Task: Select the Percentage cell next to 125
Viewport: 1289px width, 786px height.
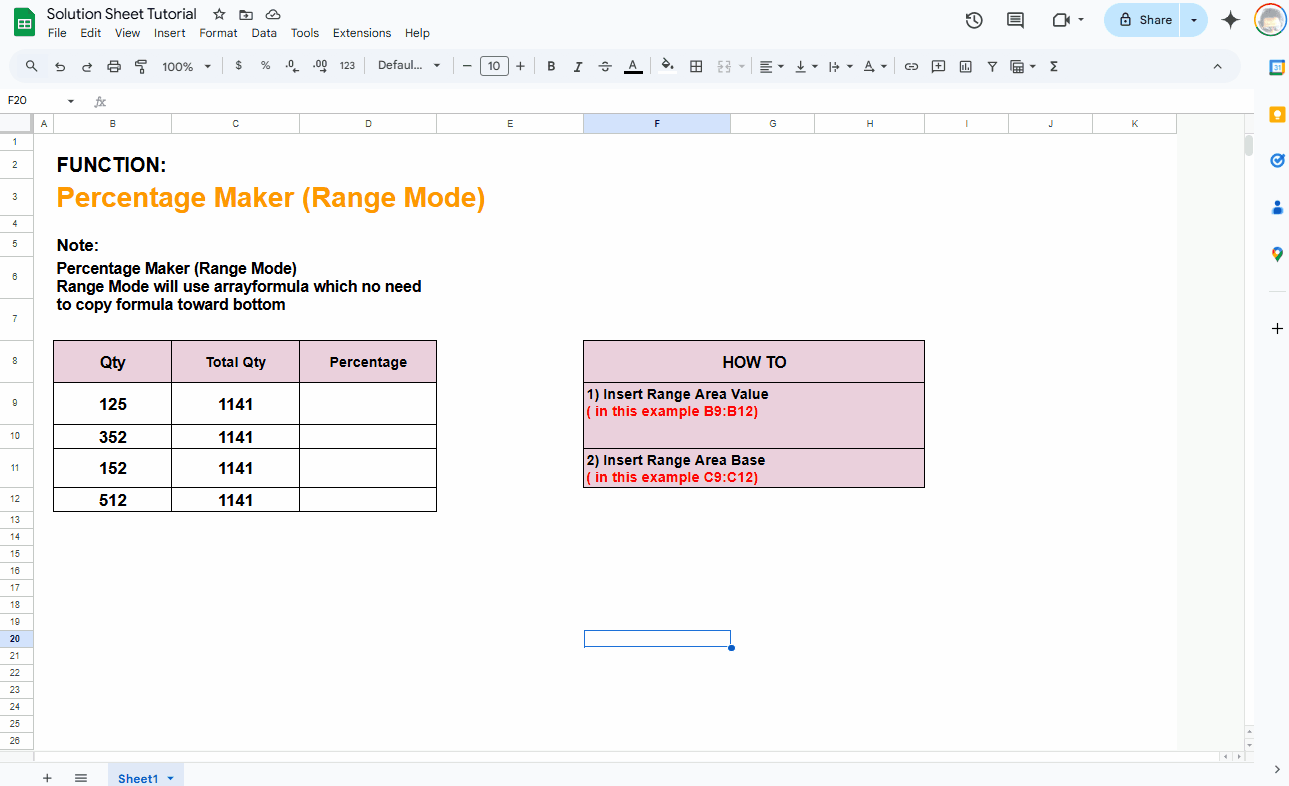Action: (x=368, y=404)
